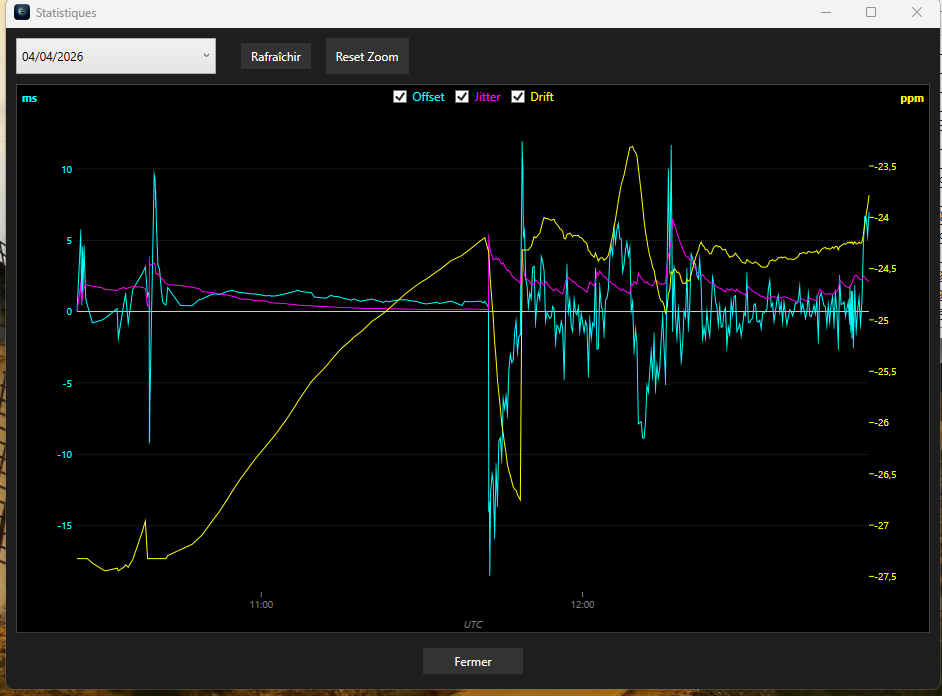
Task: Click the cyan Offset legend label
Action: pos(428,97)
